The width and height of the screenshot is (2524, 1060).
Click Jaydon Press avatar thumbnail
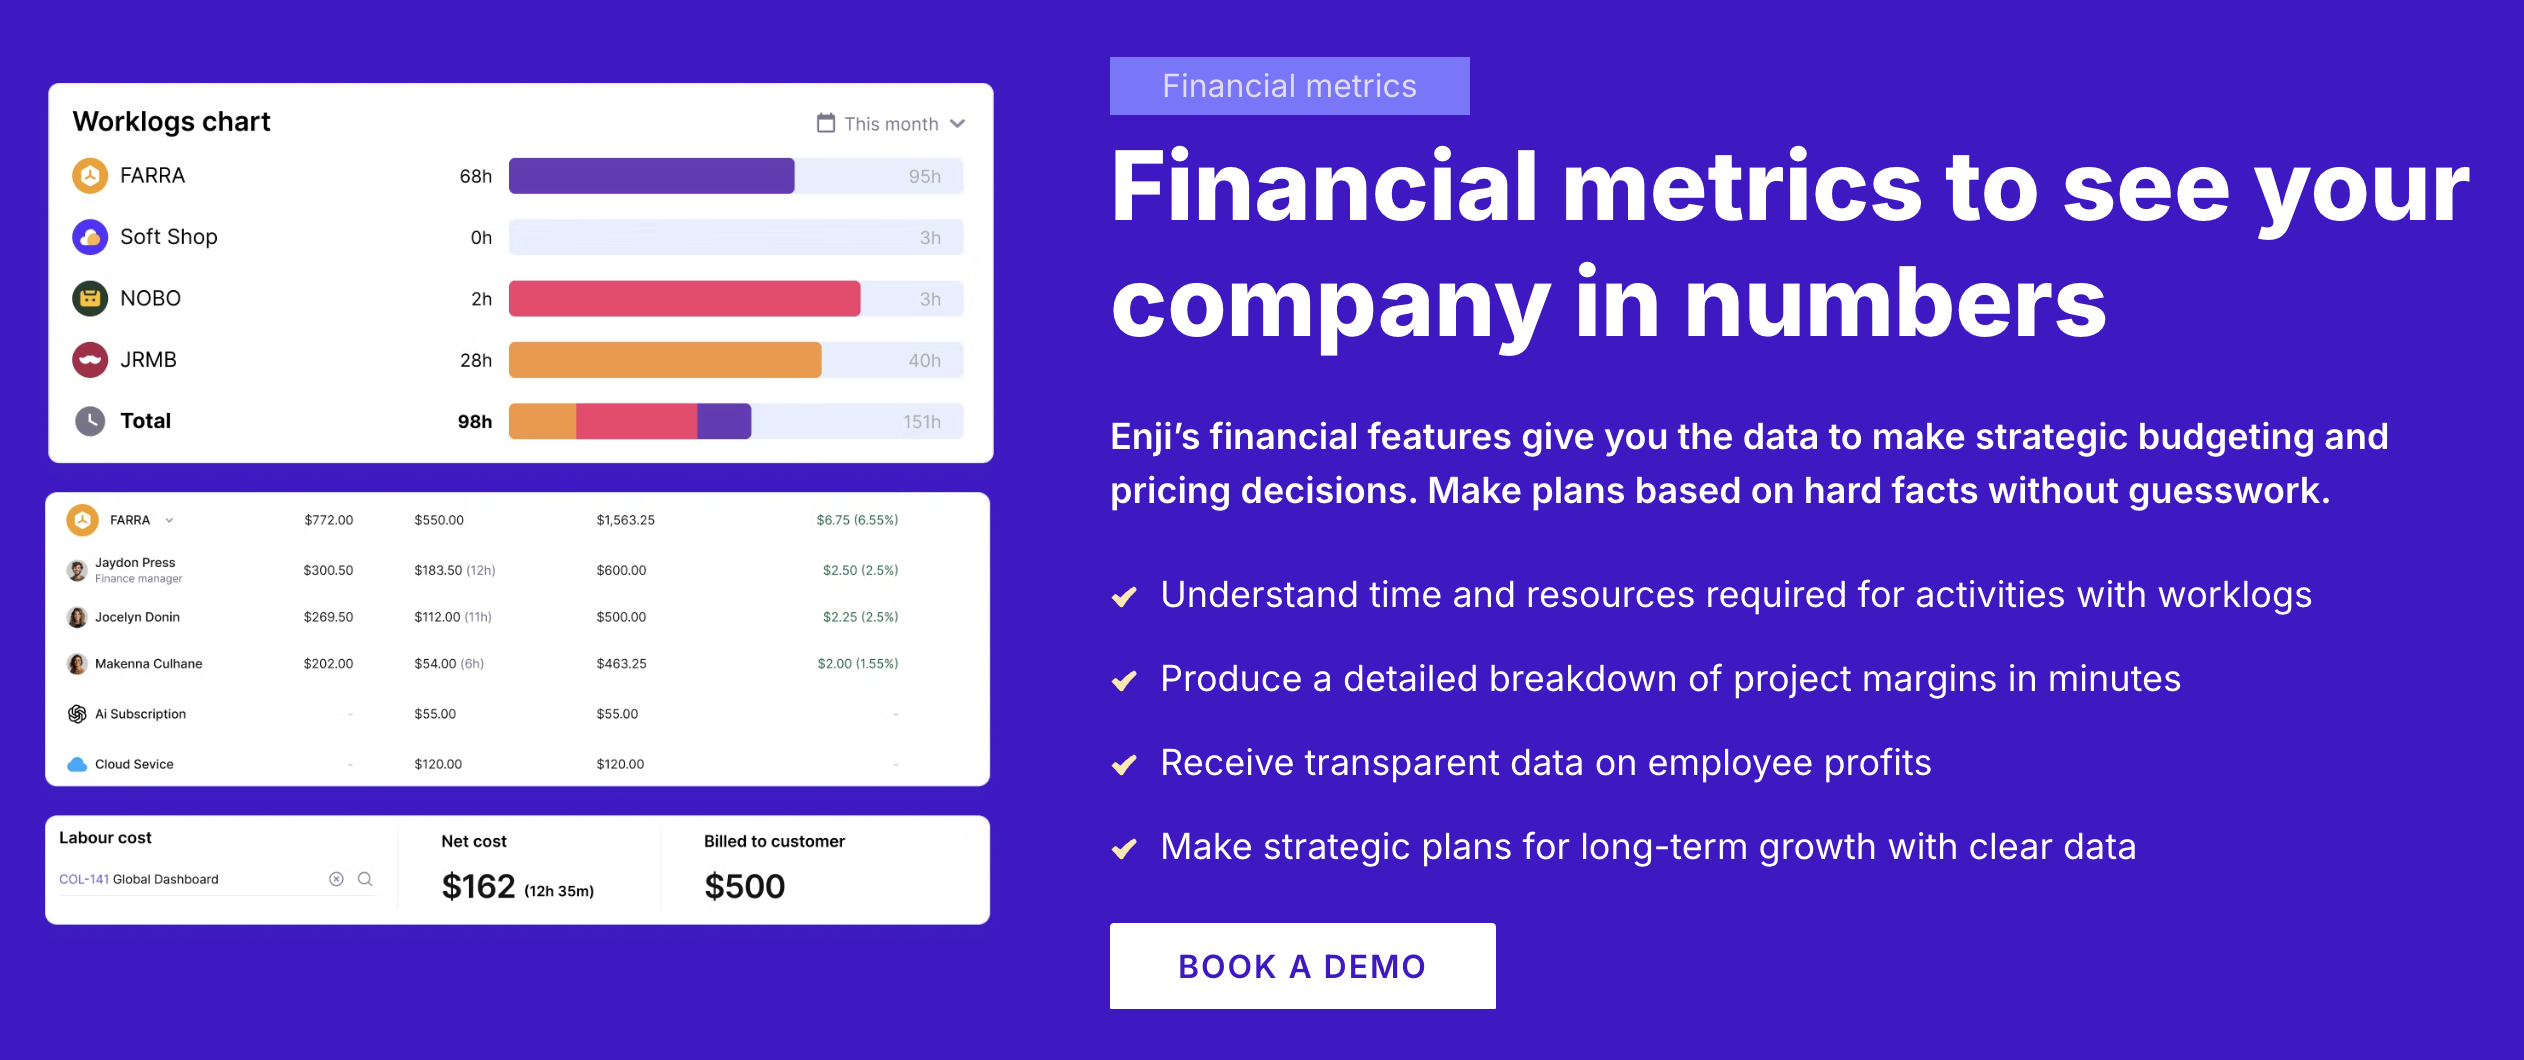coord(77,570)
